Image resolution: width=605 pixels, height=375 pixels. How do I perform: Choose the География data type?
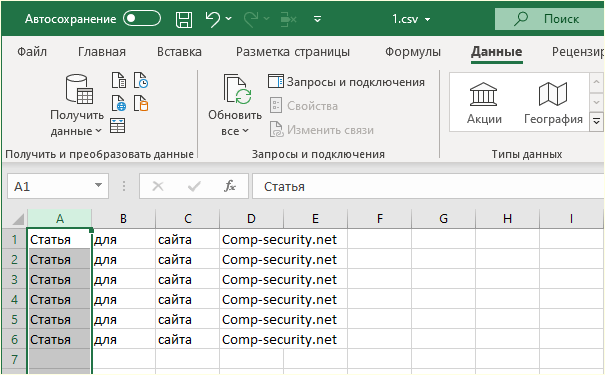click(x=553, y=103)
